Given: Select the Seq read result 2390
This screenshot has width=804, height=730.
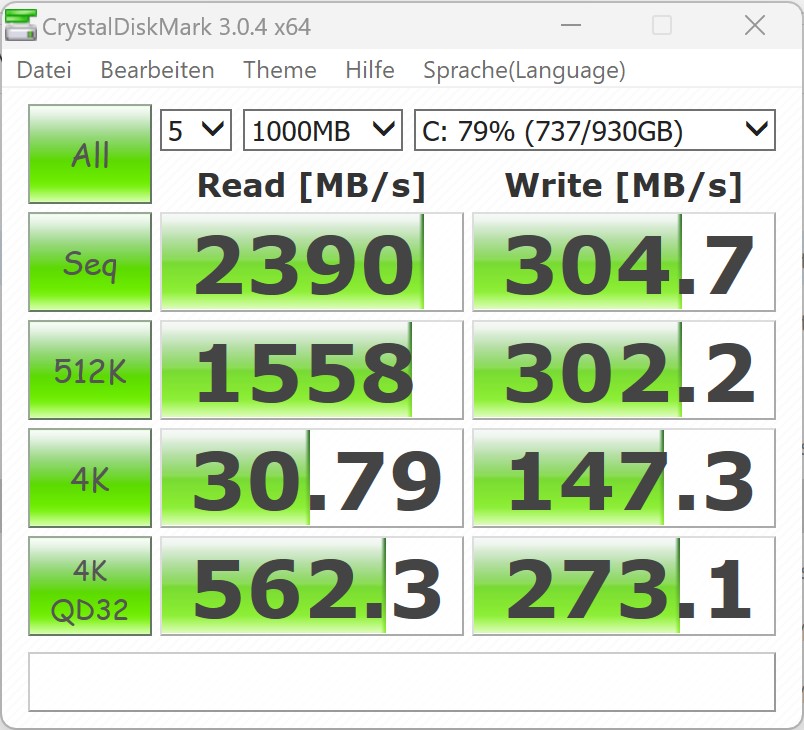Looking at the screenshot, I should [x=312, y=262].
